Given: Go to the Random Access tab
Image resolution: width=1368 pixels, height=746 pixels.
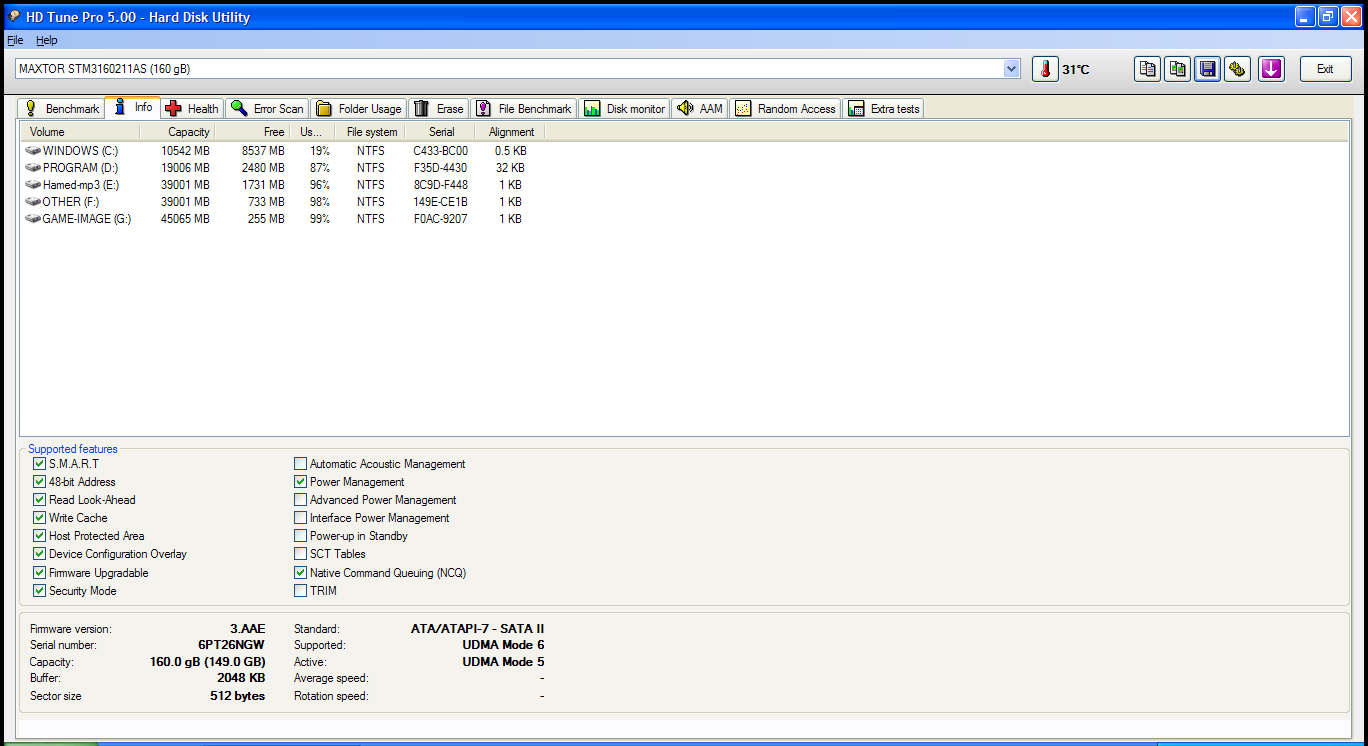Looking at the screenshot, I should pyautogui.click(x=785, y=108).
